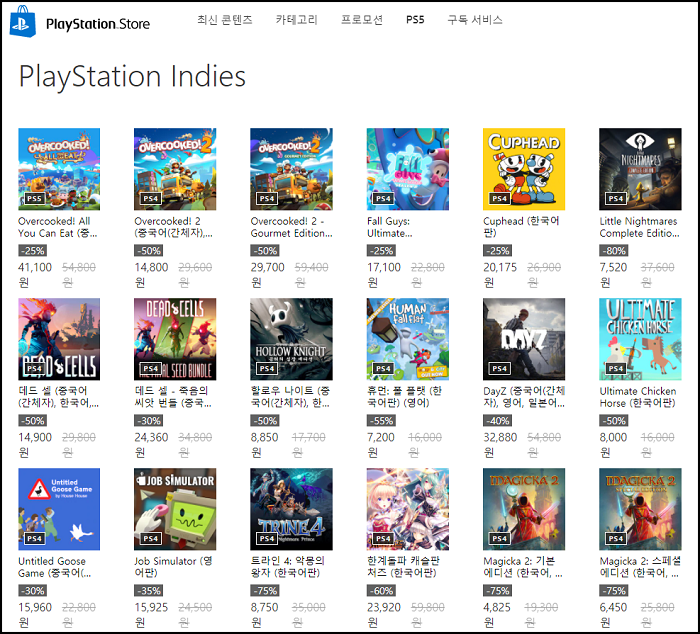Screen dimensions: 700x634
Task: Open the DayZ game thumbnail
Action: (x=524, y=339)
